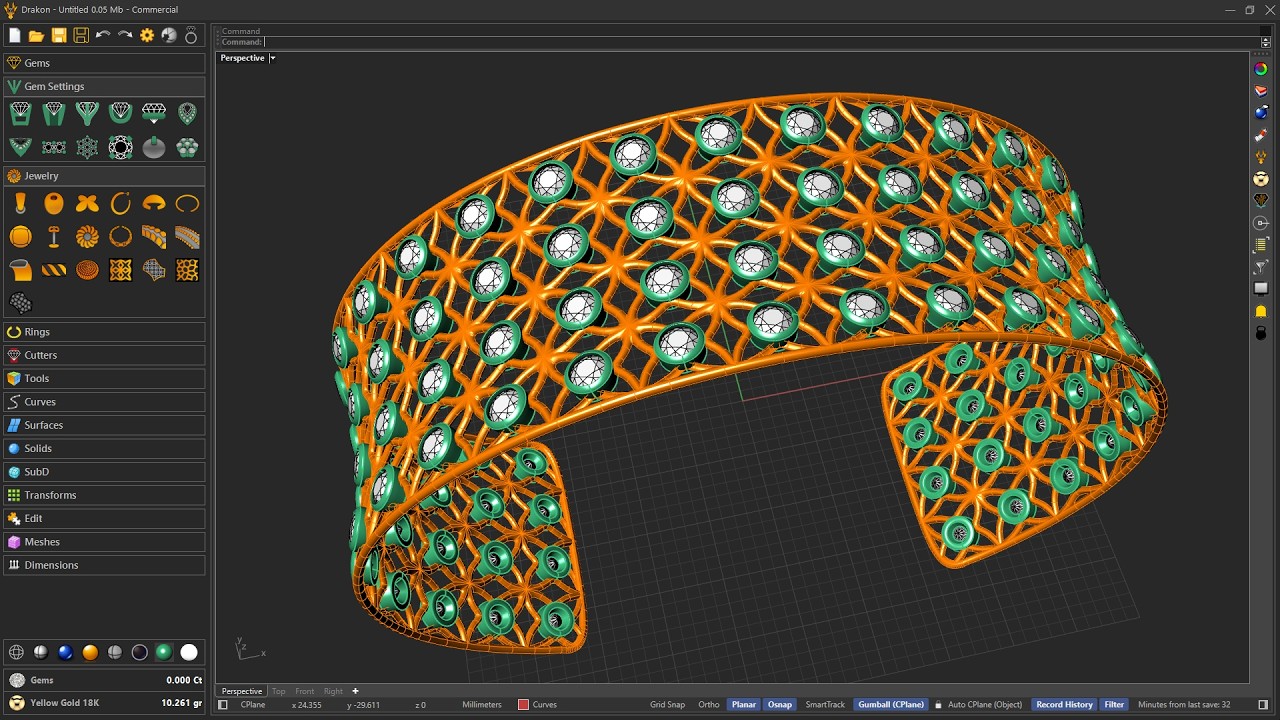This screenshot has width=1280, height=720.
Task: Toggle Gumball (CPlane) in status bar
Action: pos(891,705)
